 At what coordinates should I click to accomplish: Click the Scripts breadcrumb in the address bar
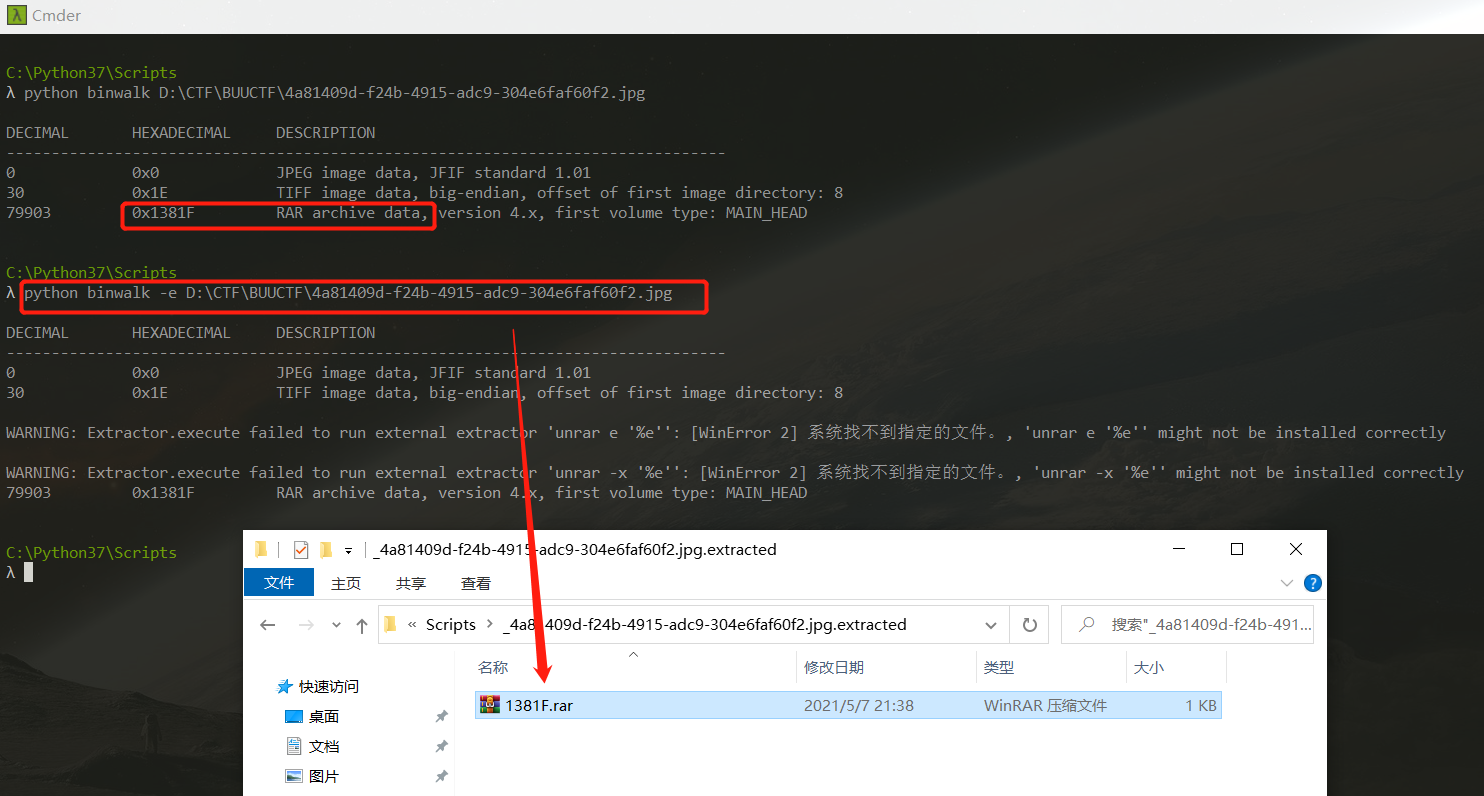click(x=449, y=624)
